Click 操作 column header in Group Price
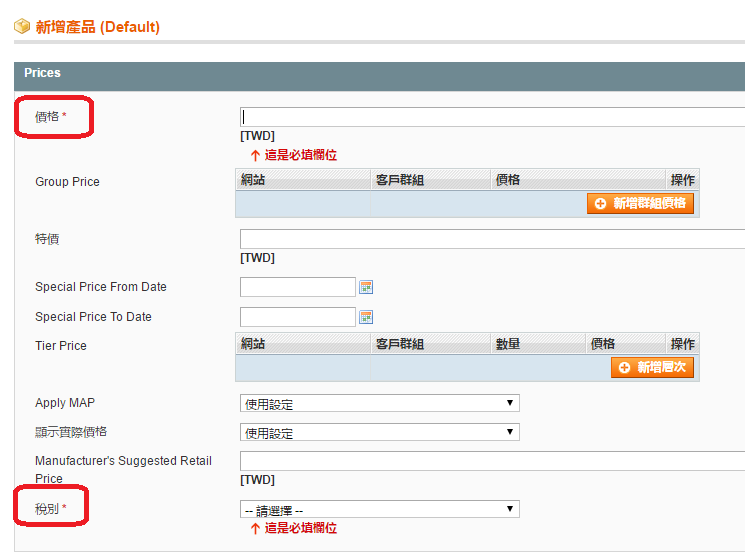The height and width of the screenshot is (557, 745). (683, 181)
